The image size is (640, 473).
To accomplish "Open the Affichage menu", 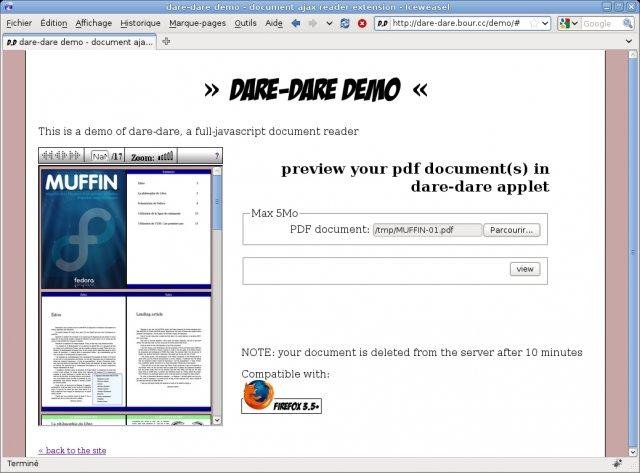I will coord(93,23).
